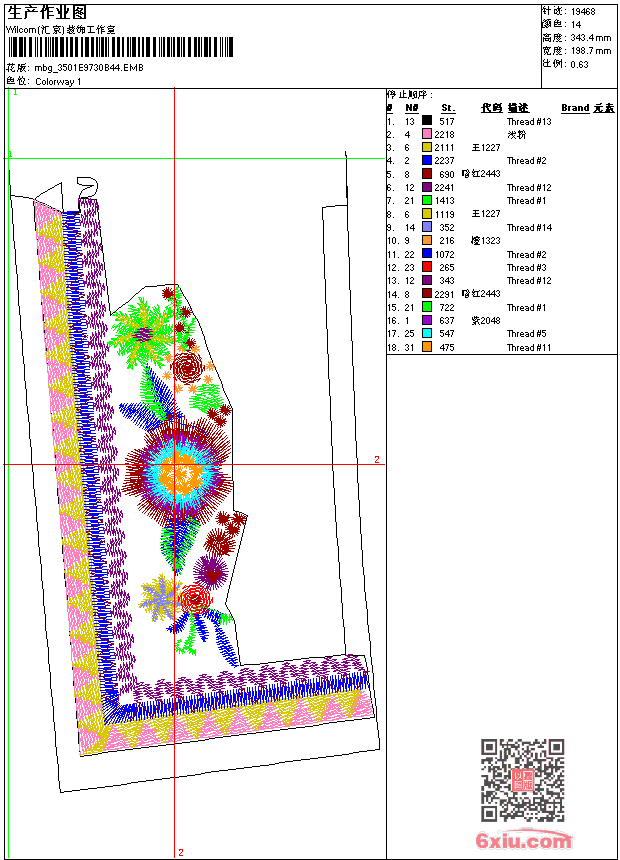Select the file name mbg_3501E9730B44.EMB
This screenshot has height=860, width=620.
[x=89, y=68]
